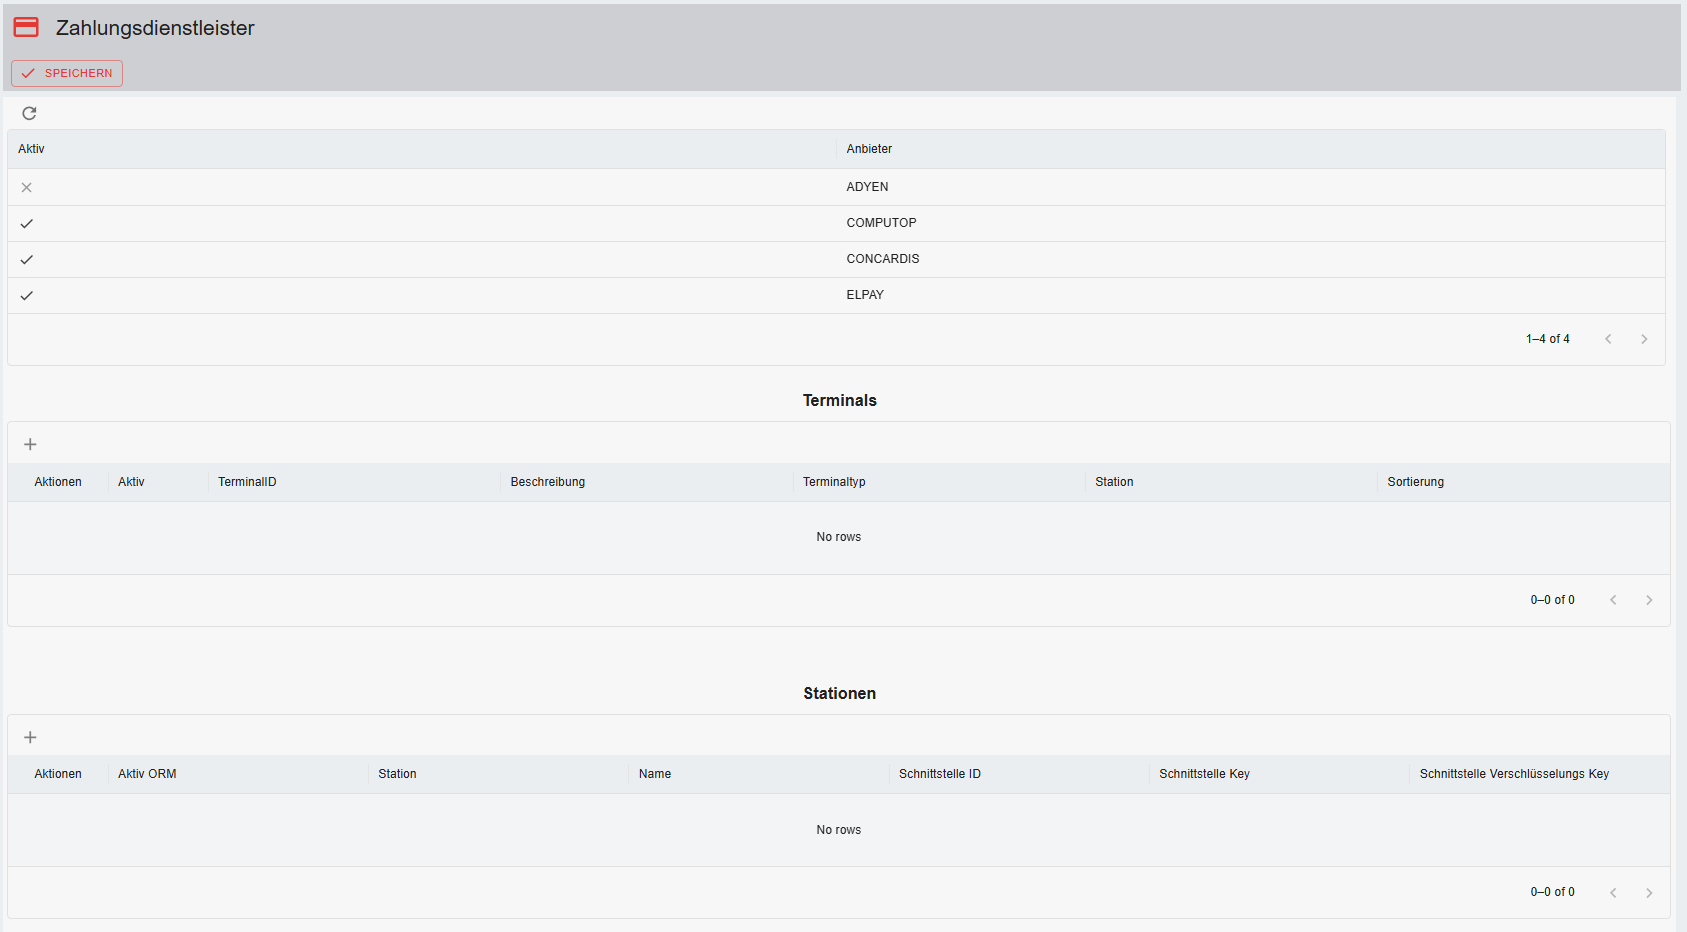Toggle the Aktiv checkmark for COMPUTOP
Screen dimensions: 1687x932
click(27, 223)
